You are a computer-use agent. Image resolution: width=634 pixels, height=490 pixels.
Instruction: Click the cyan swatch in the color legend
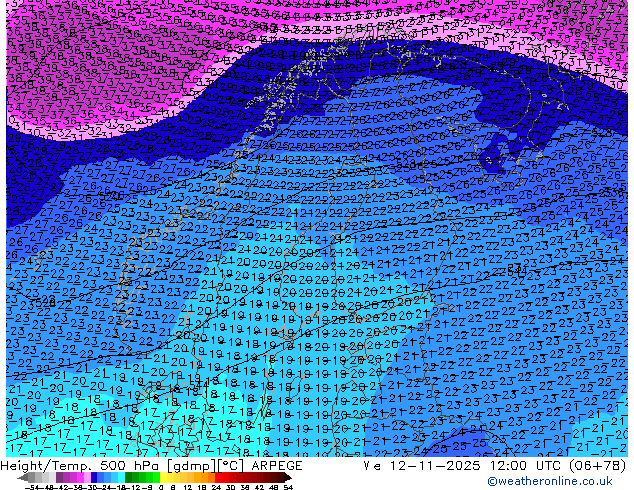122,477
